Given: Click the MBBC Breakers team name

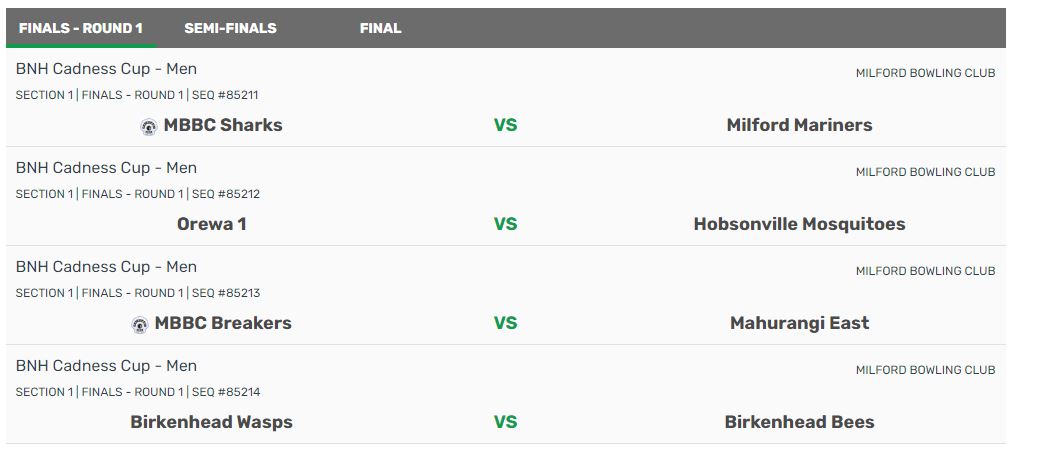Looking at the screenshot, I should (x=223, y=323).
